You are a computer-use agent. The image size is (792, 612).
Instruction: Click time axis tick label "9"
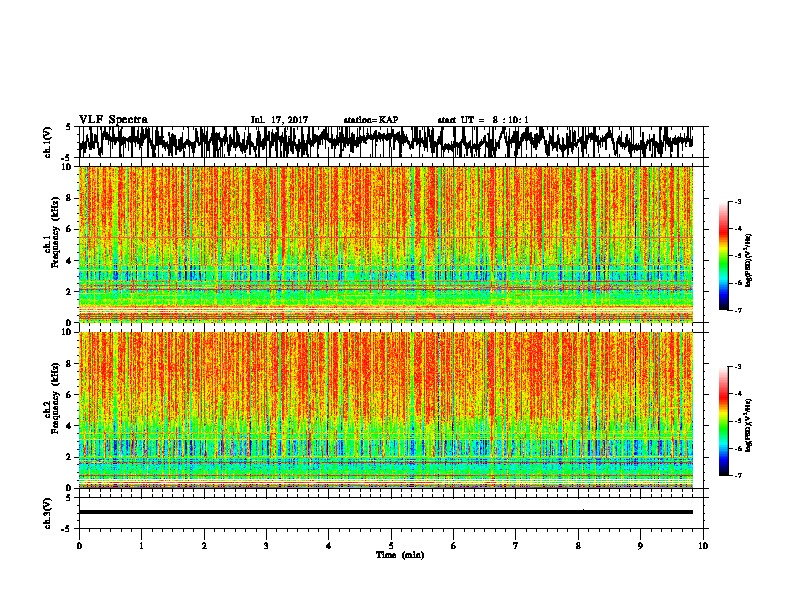[x=640, y=546]
